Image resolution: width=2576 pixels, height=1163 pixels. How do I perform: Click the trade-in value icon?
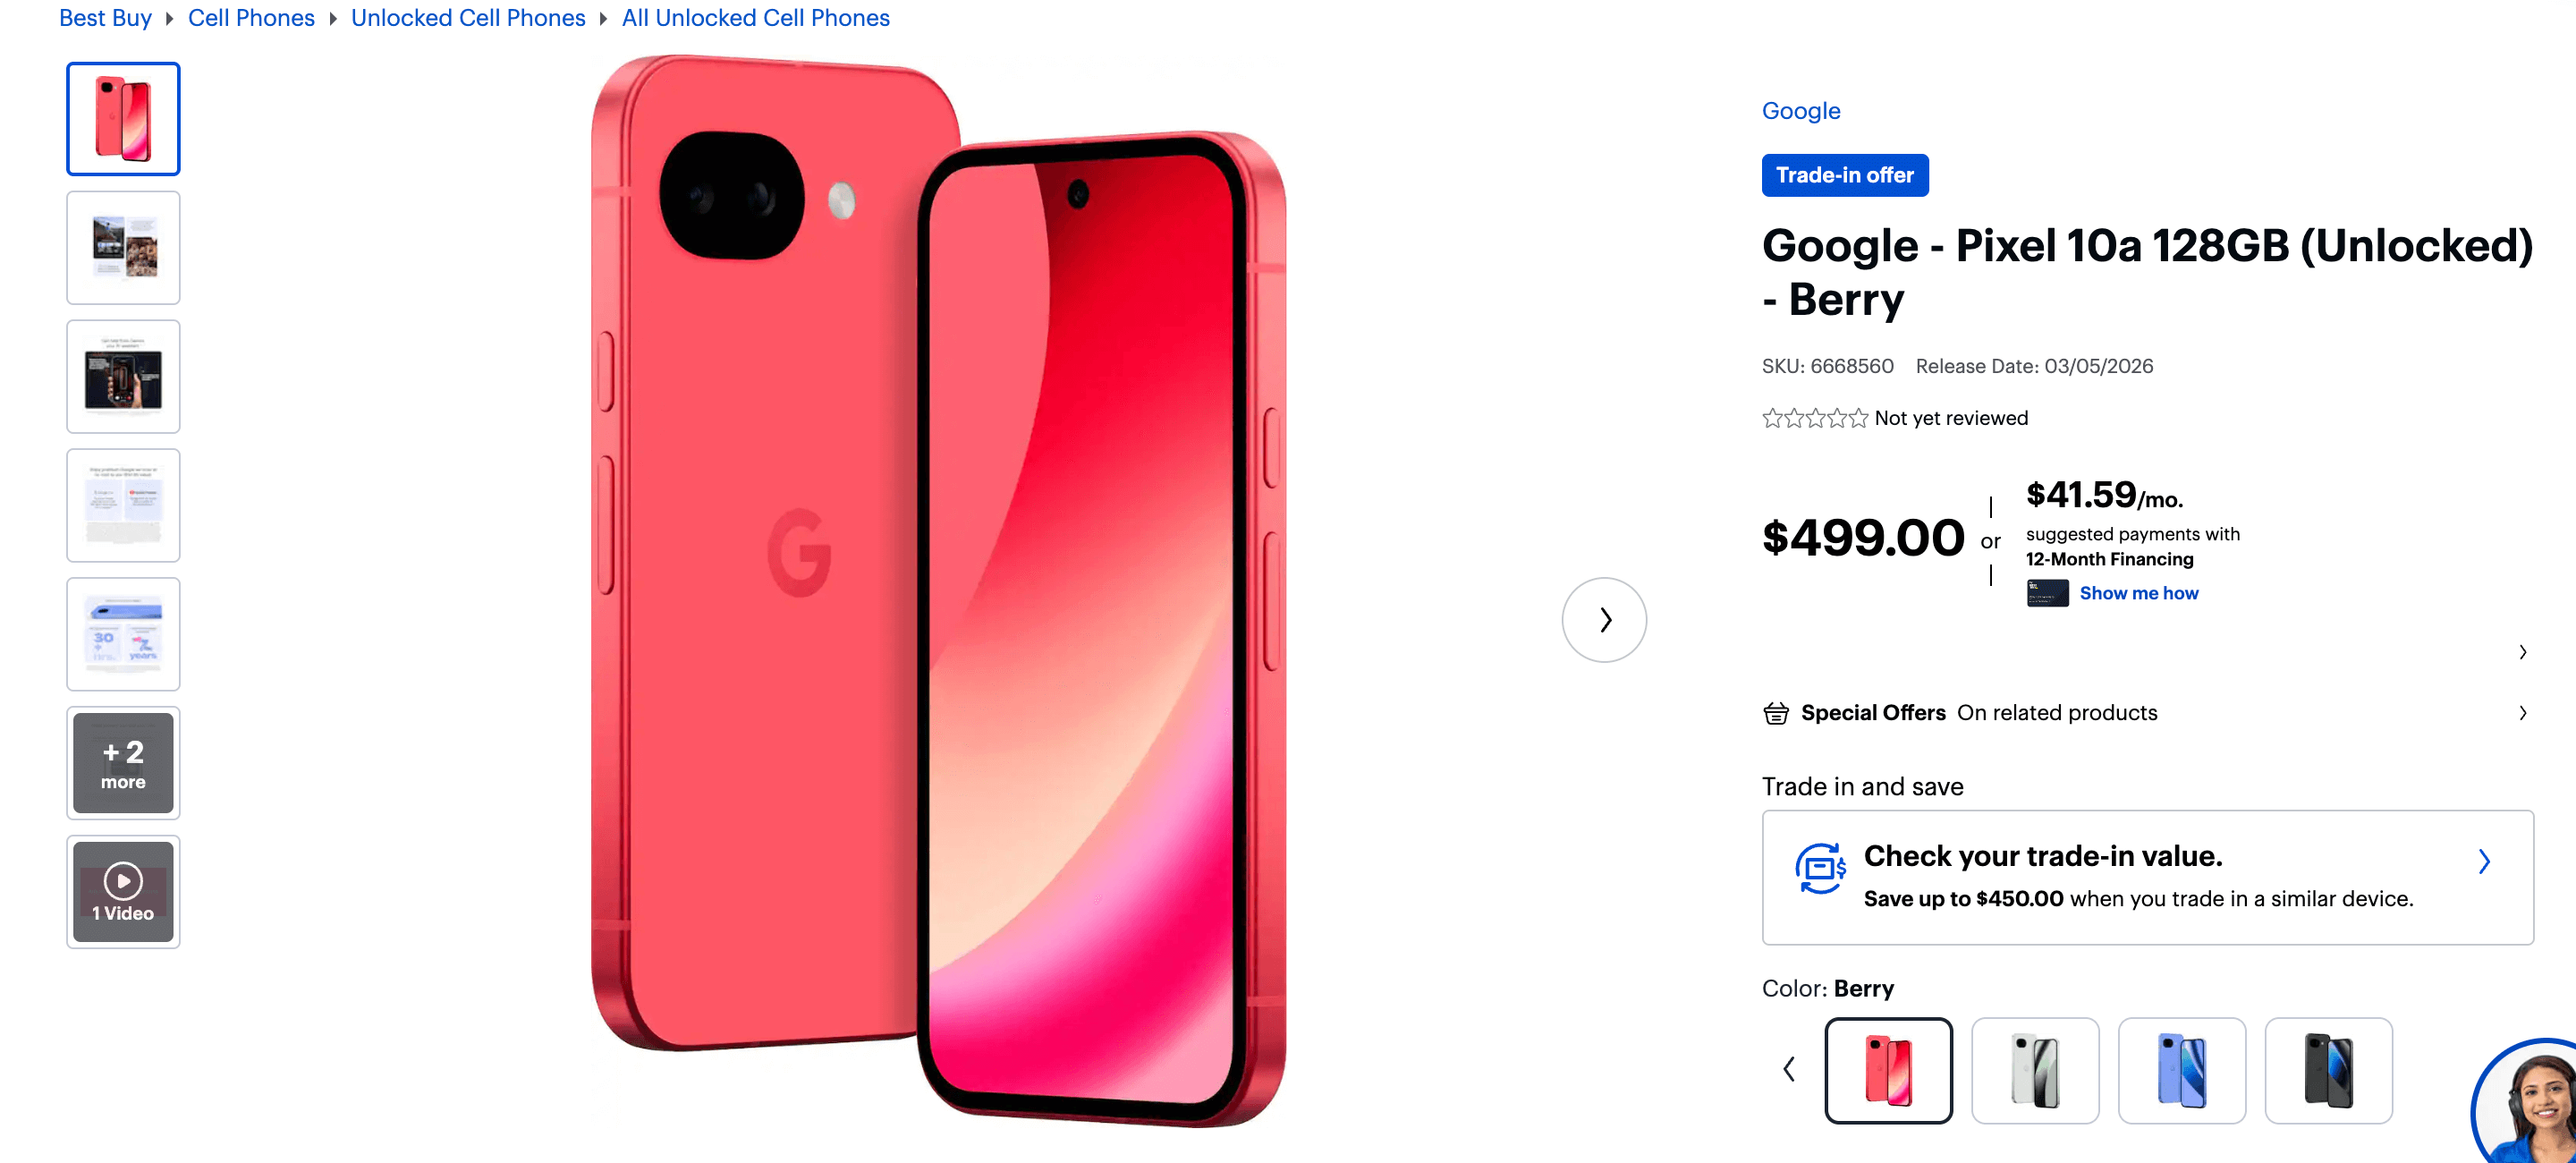[1819, 867]
